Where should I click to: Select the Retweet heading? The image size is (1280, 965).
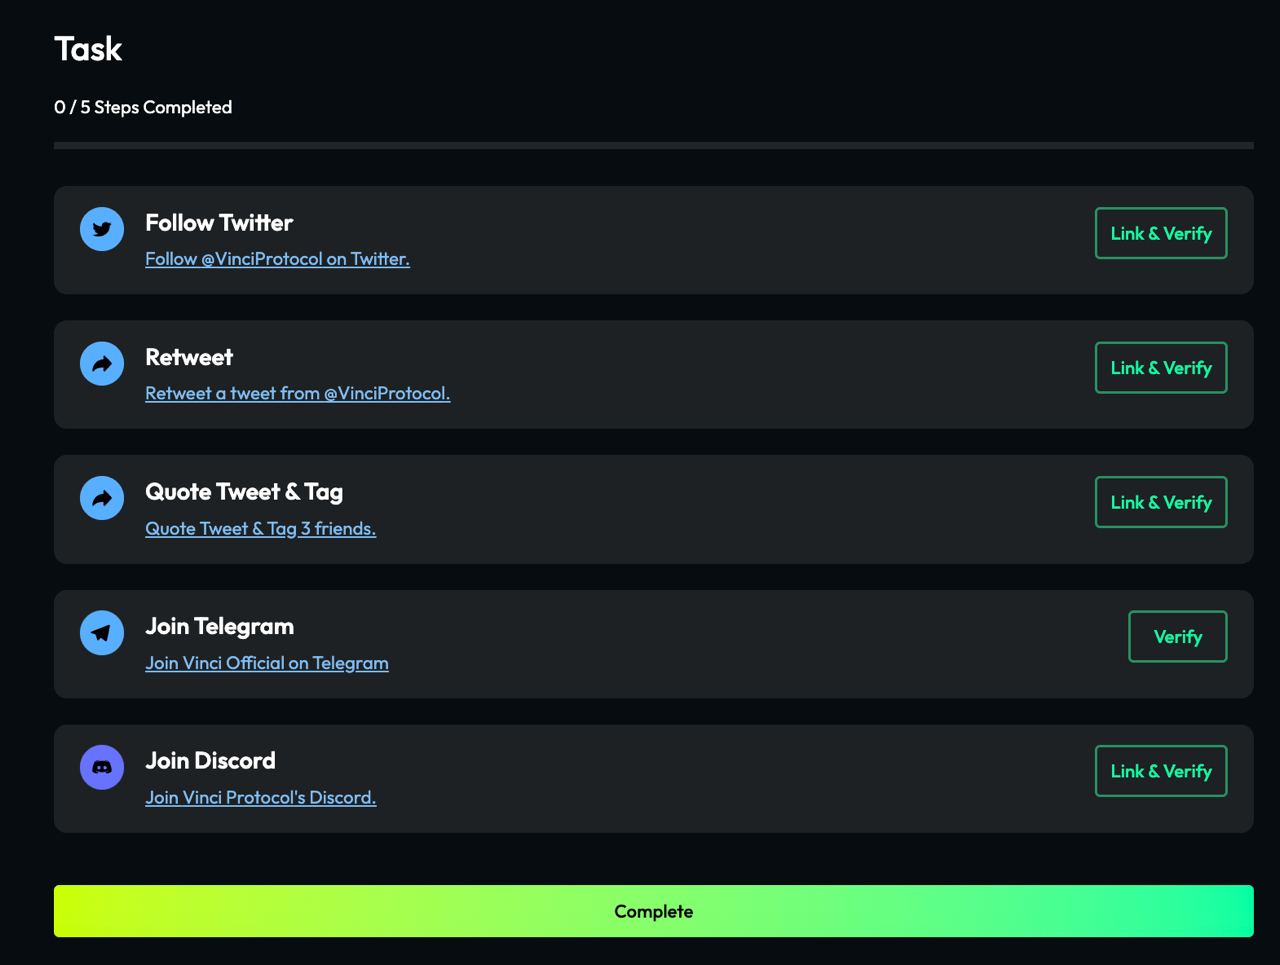point(189,357)
